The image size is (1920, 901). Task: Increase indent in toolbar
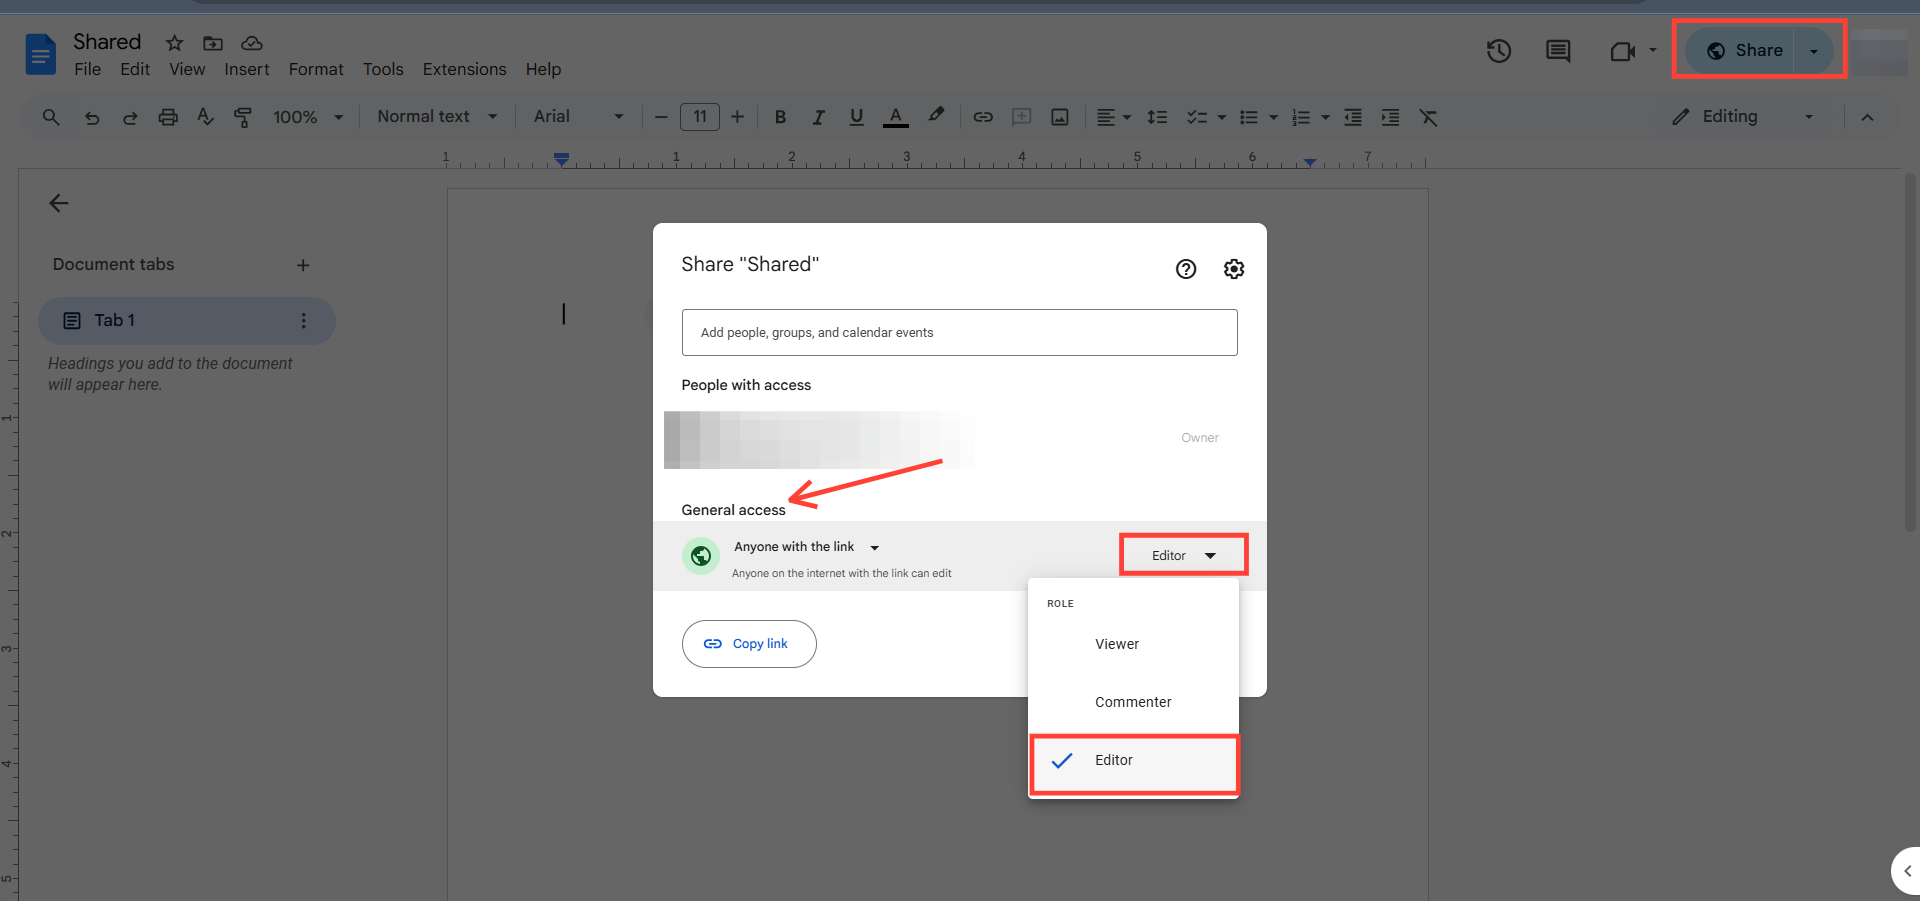coord(1390,117)
